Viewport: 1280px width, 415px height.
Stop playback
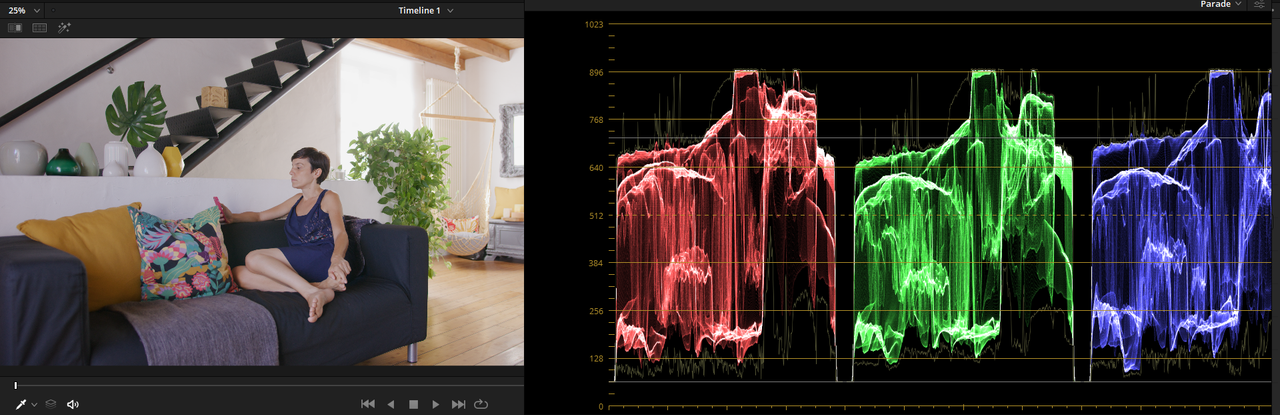413,404
